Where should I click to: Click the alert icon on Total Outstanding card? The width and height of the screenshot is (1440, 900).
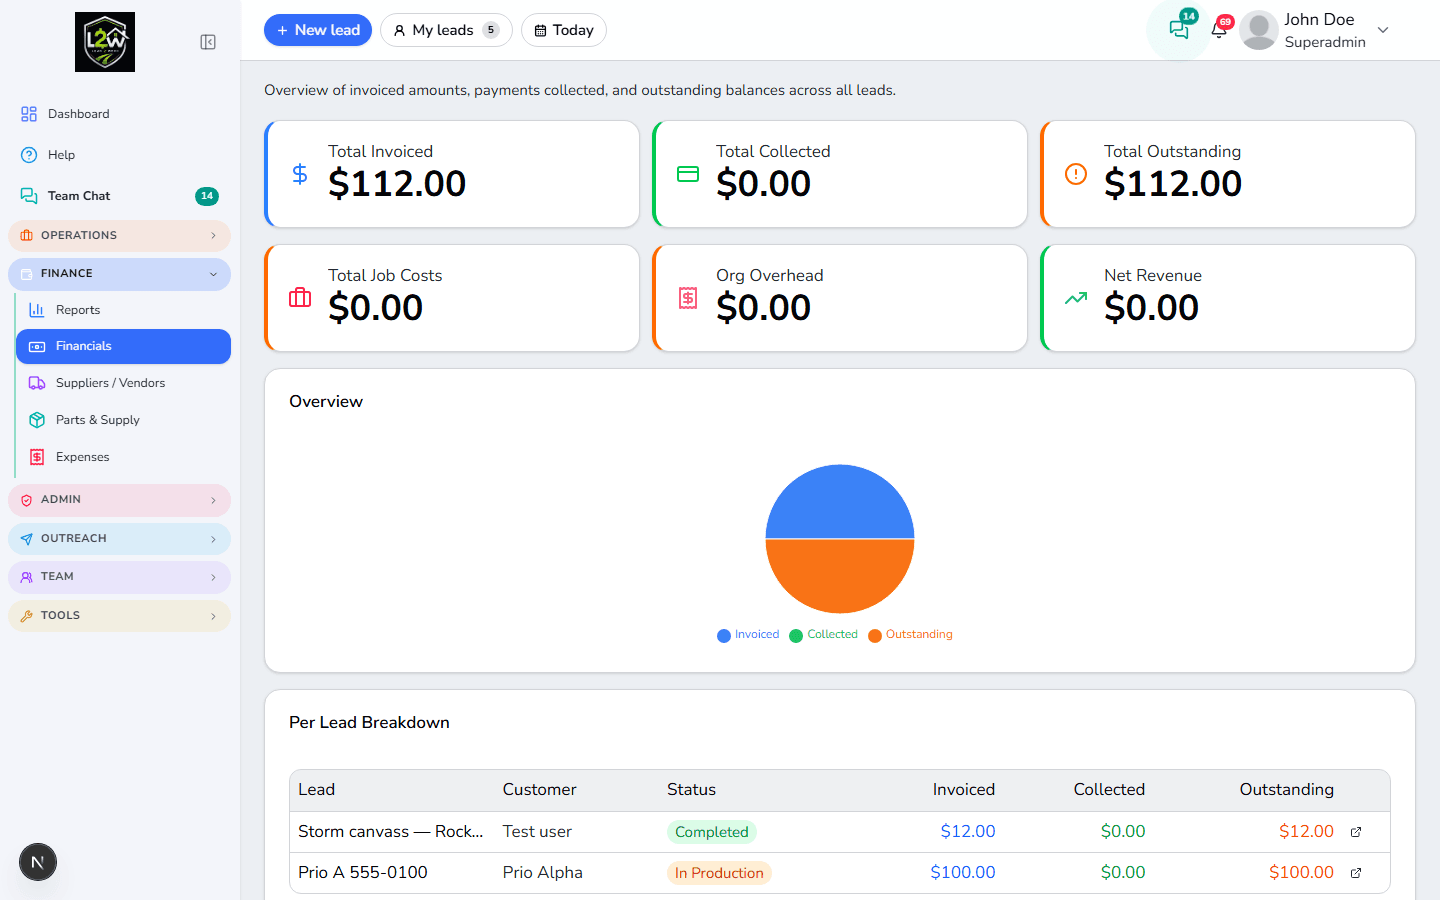pos(1076,174)
